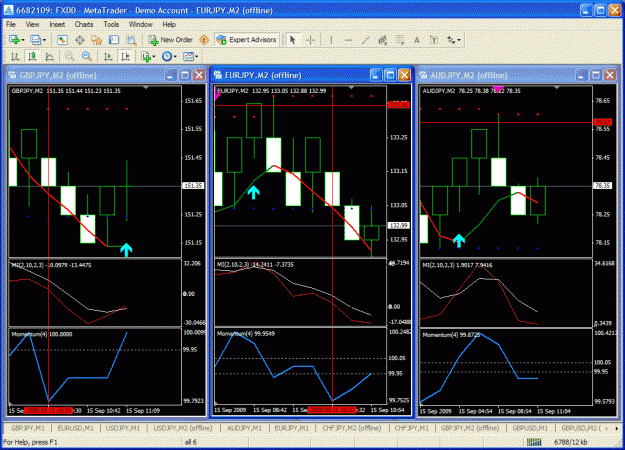
Task: Switch to the GBPUSD,M1 chart tab
Action: (x=530, y=428)
